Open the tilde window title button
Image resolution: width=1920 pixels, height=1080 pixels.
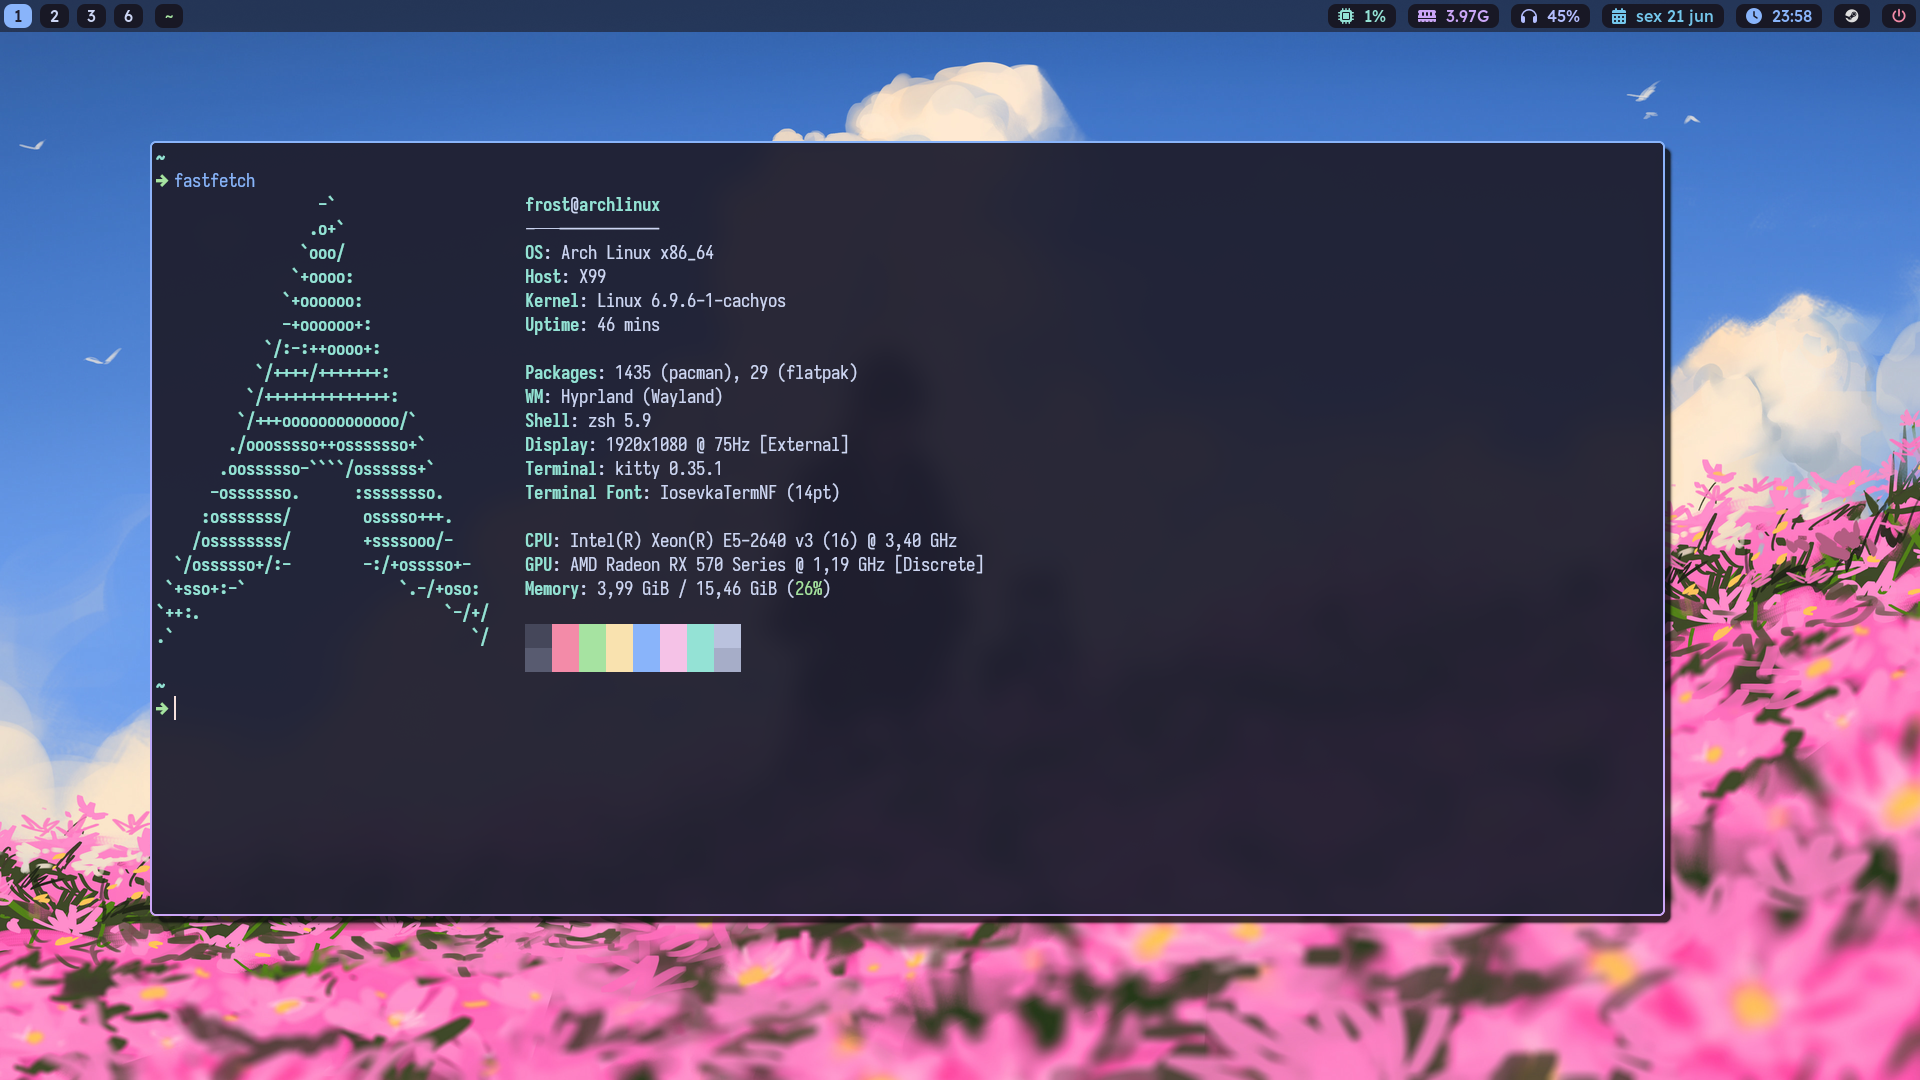(x=169, y=16)
